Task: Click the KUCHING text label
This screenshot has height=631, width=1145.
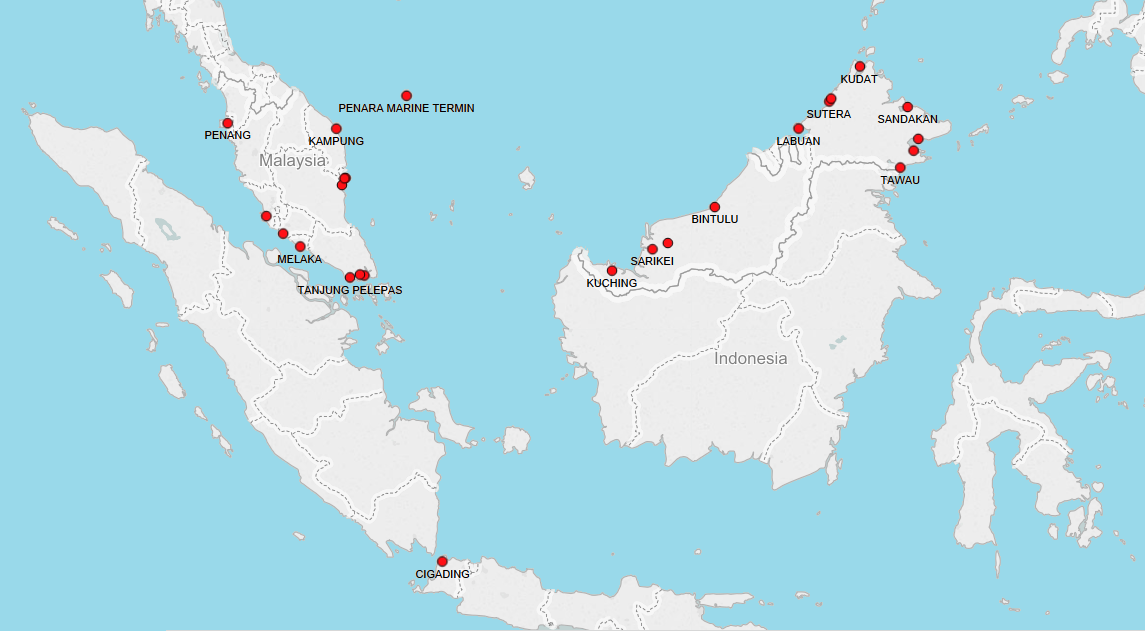Action: pyautogui.click(x=611, y=283)
